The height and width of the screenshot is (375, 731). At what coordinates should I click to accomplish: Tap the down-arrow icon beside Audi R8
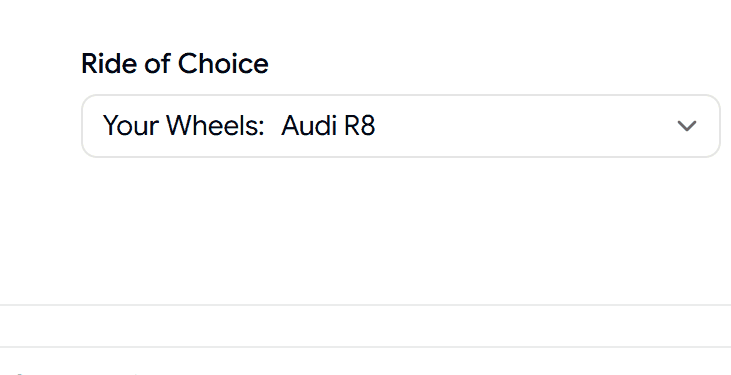click(x=686, y=126)
